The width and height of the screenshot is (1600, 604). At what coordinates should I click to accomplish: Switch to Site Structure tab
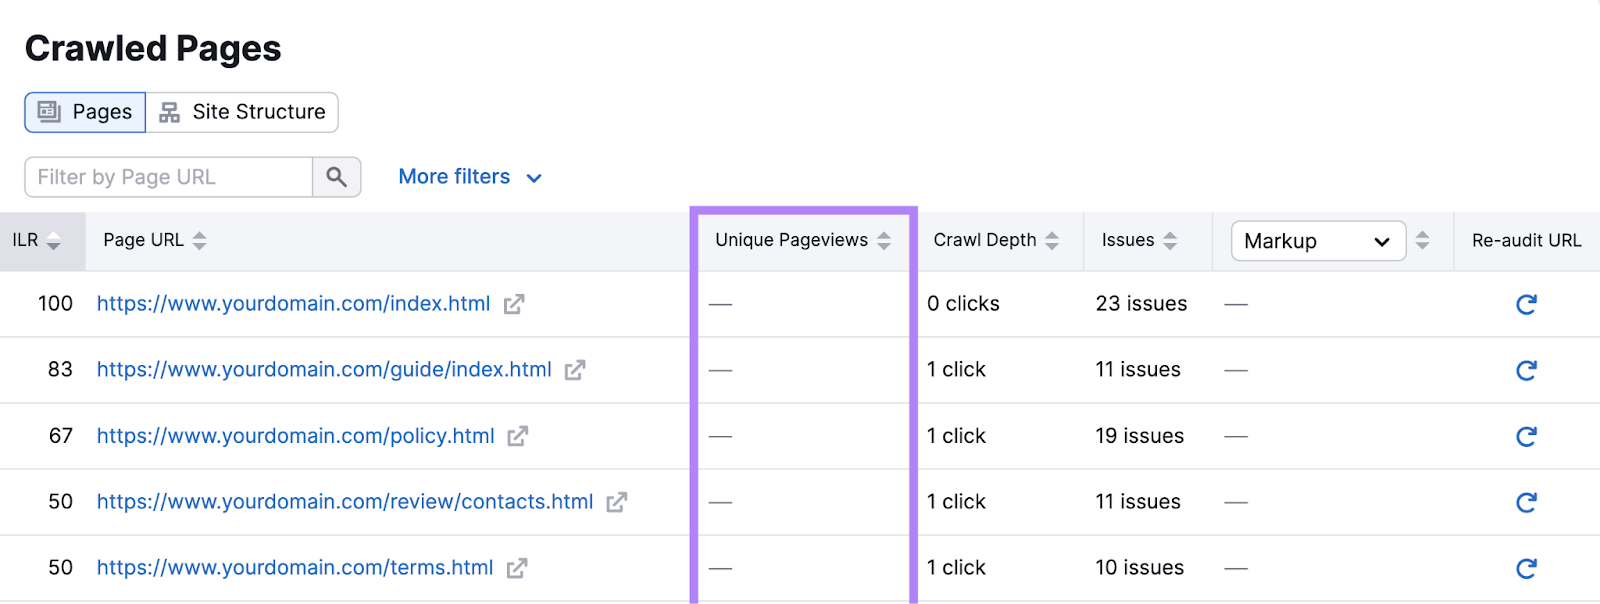243,112
